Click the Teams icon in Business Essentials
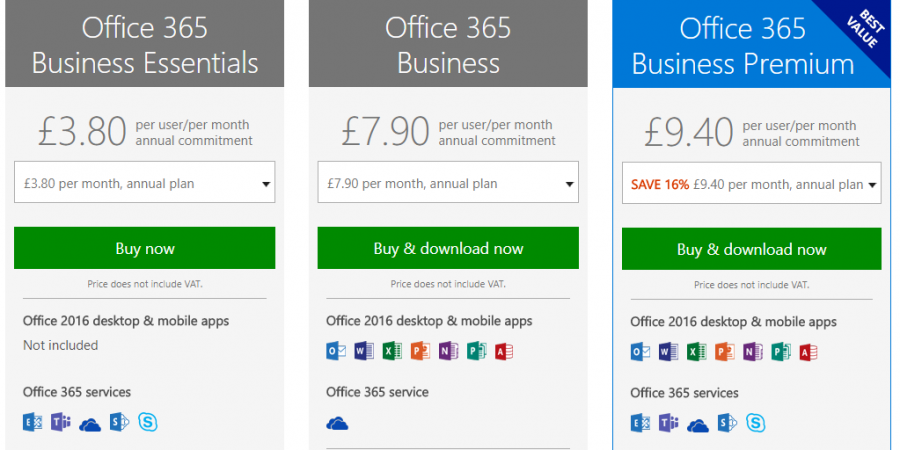This screenshot has width=900, height=450. pyautogui.click(x=61, y=423)
